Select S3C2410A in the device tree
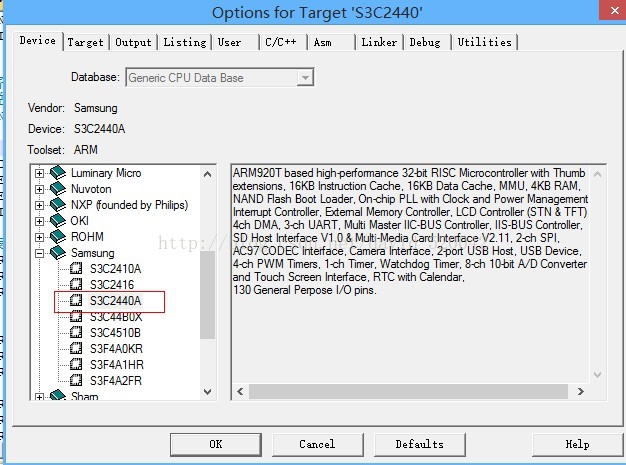Viewport: 626px width, 465px height. [115, 269]
